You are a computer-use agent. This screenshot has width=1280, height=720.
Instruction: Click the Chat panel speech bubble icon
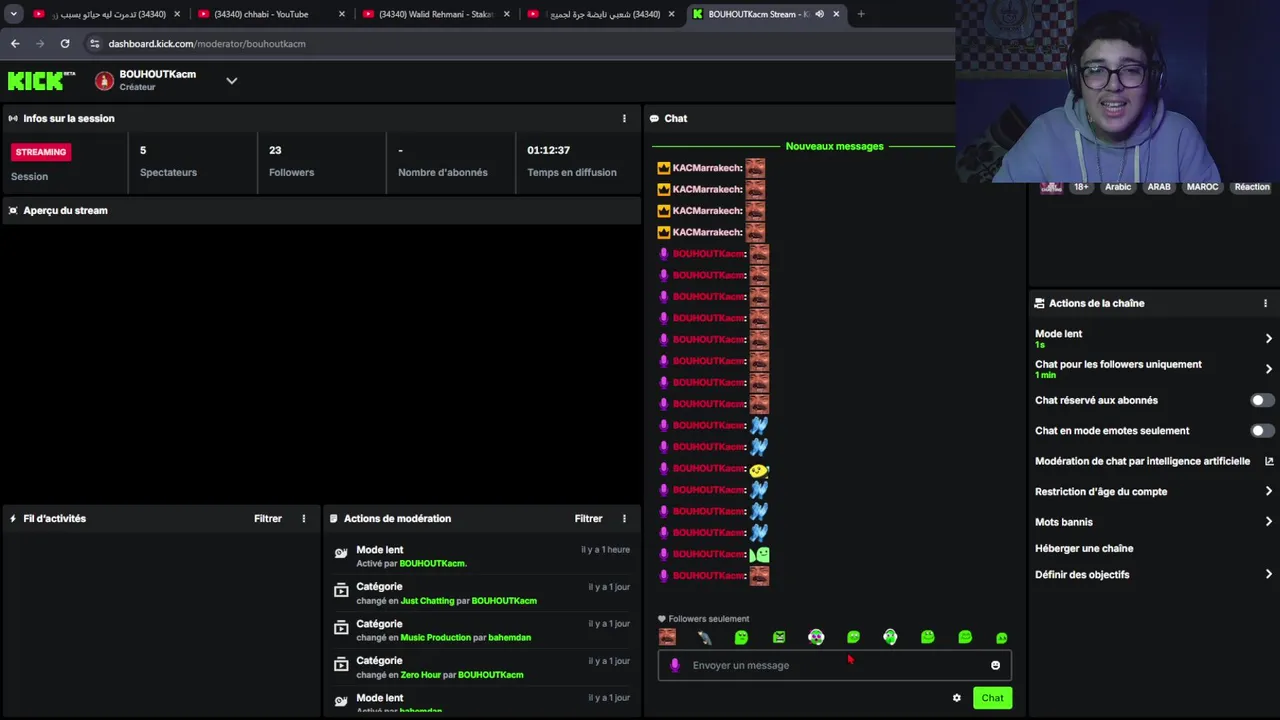pos(654,118)
